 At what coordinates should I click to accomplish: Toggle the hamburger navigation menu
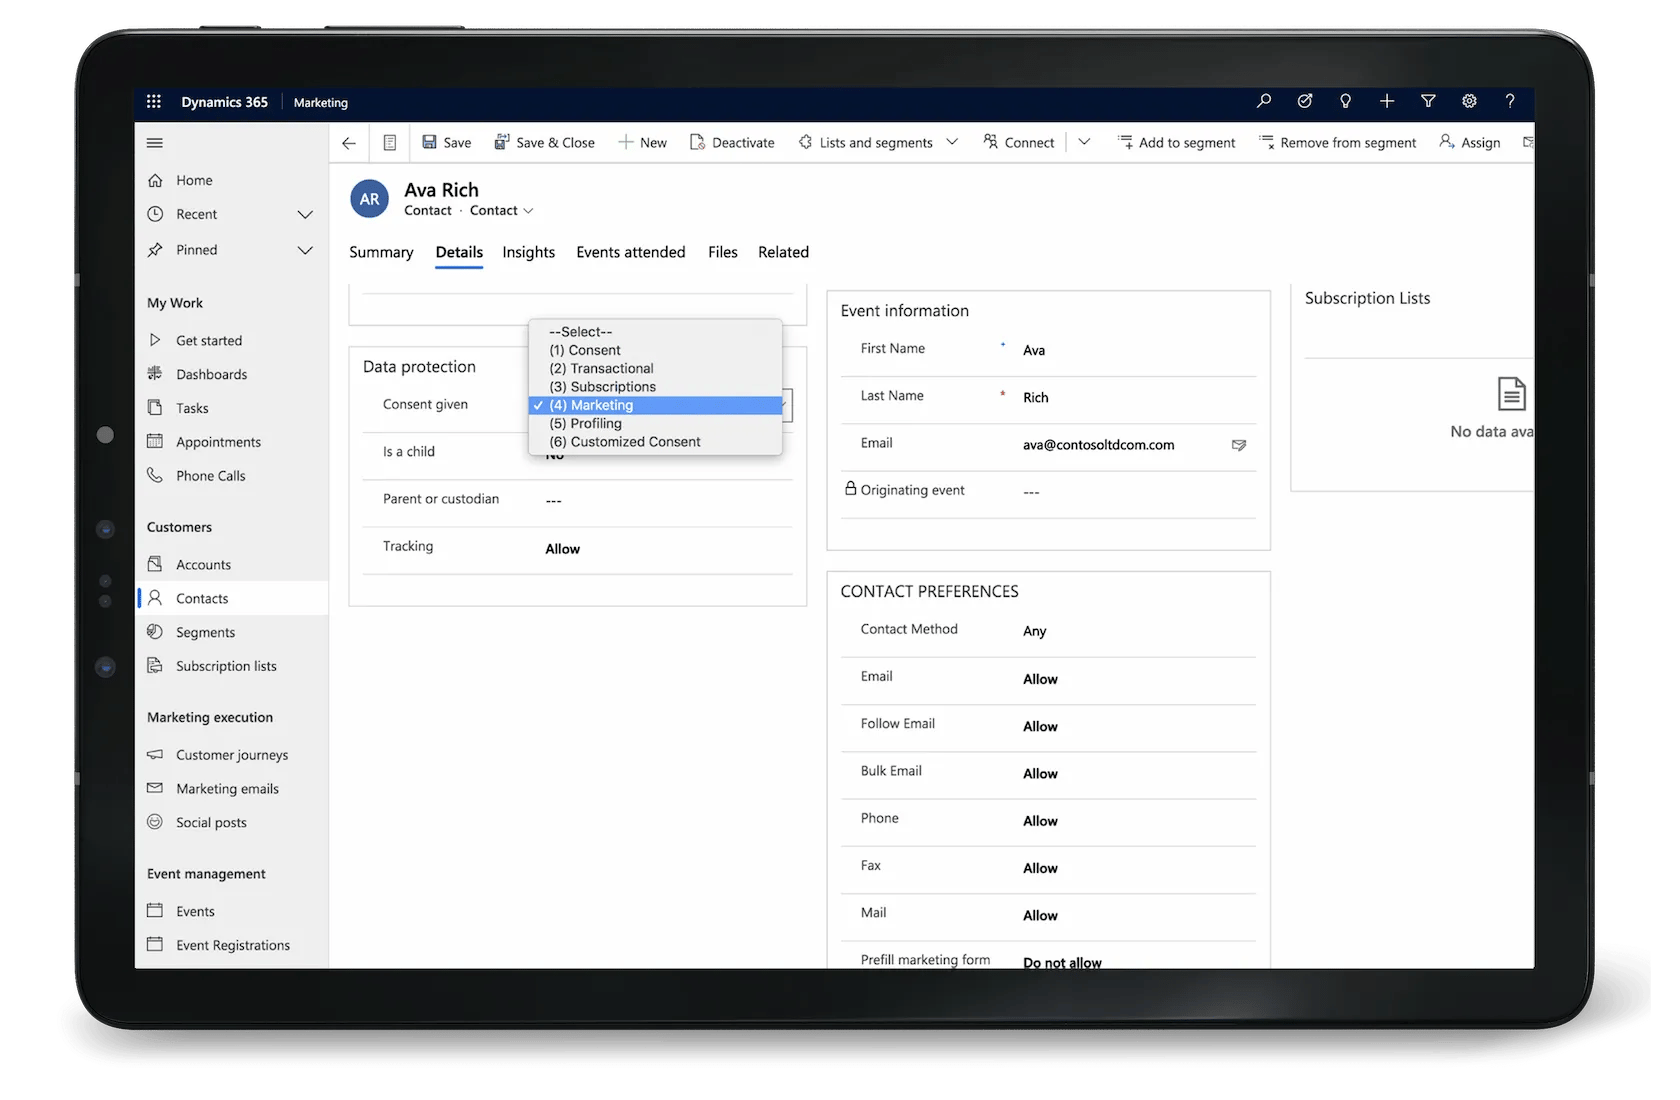155,143
